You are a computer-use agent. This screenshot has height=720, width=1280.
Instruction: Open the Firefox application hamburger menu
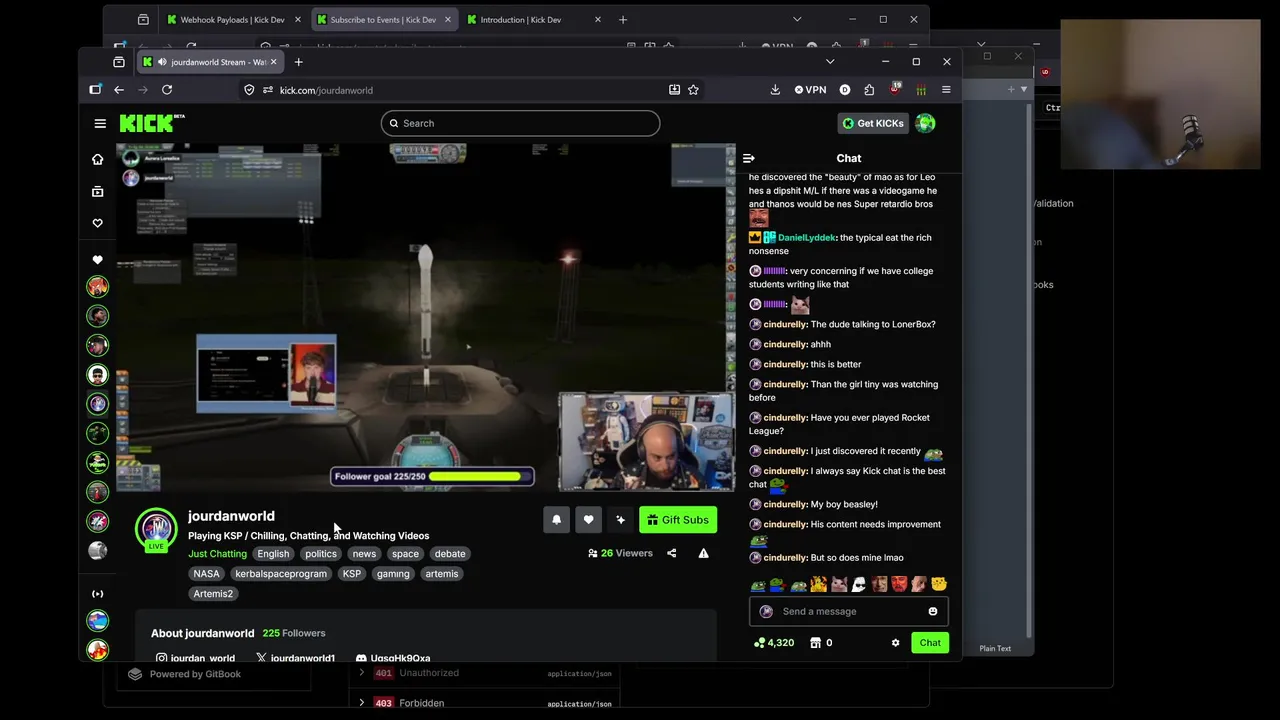[946, 90]
